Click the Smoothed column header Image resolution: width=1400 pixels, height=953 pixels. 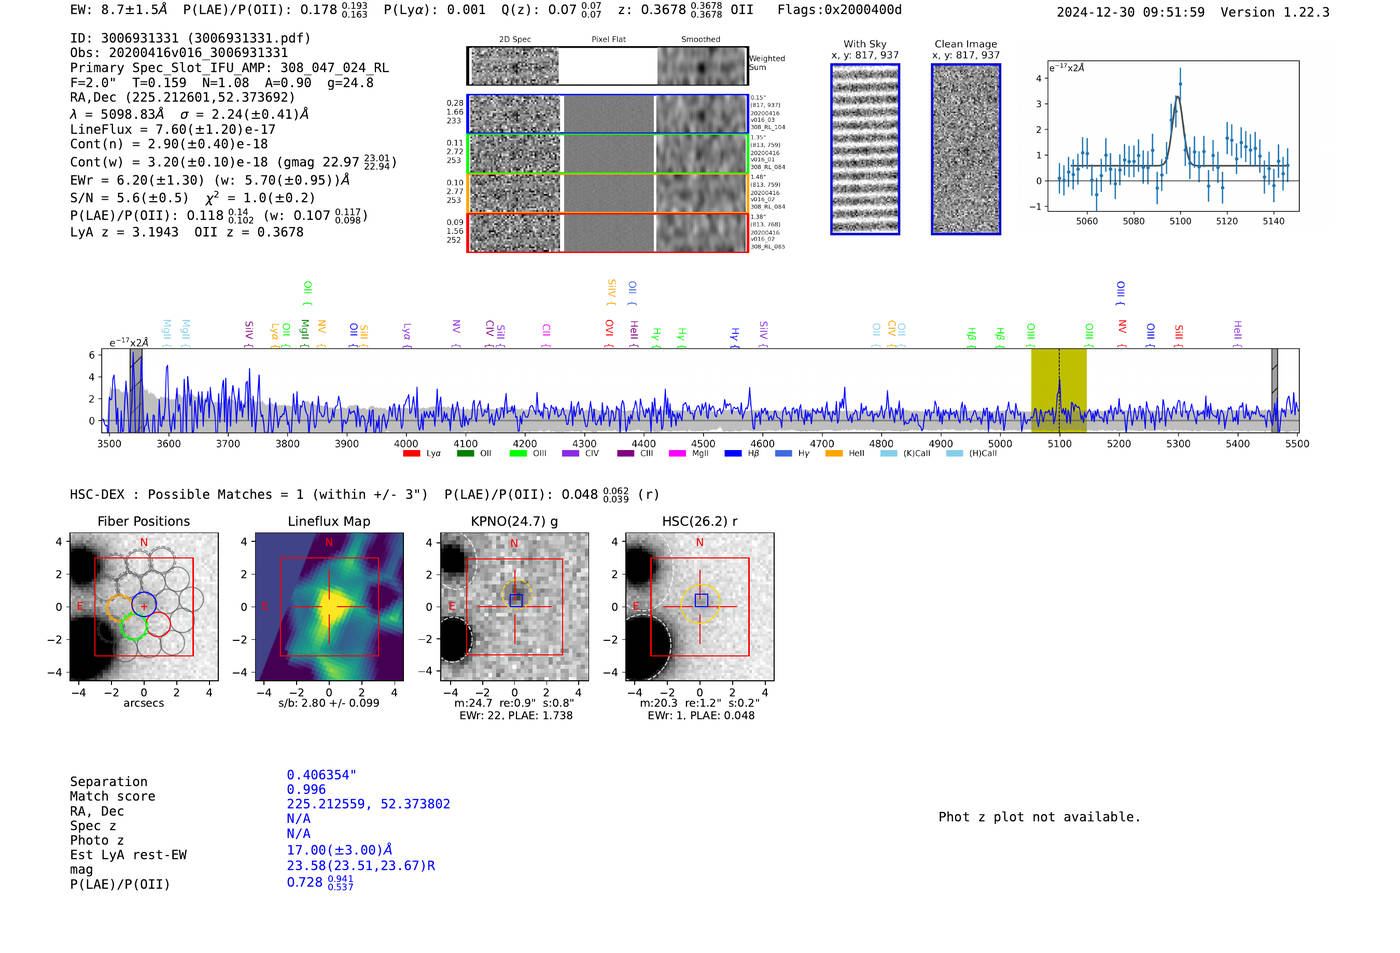click(701, 40)
